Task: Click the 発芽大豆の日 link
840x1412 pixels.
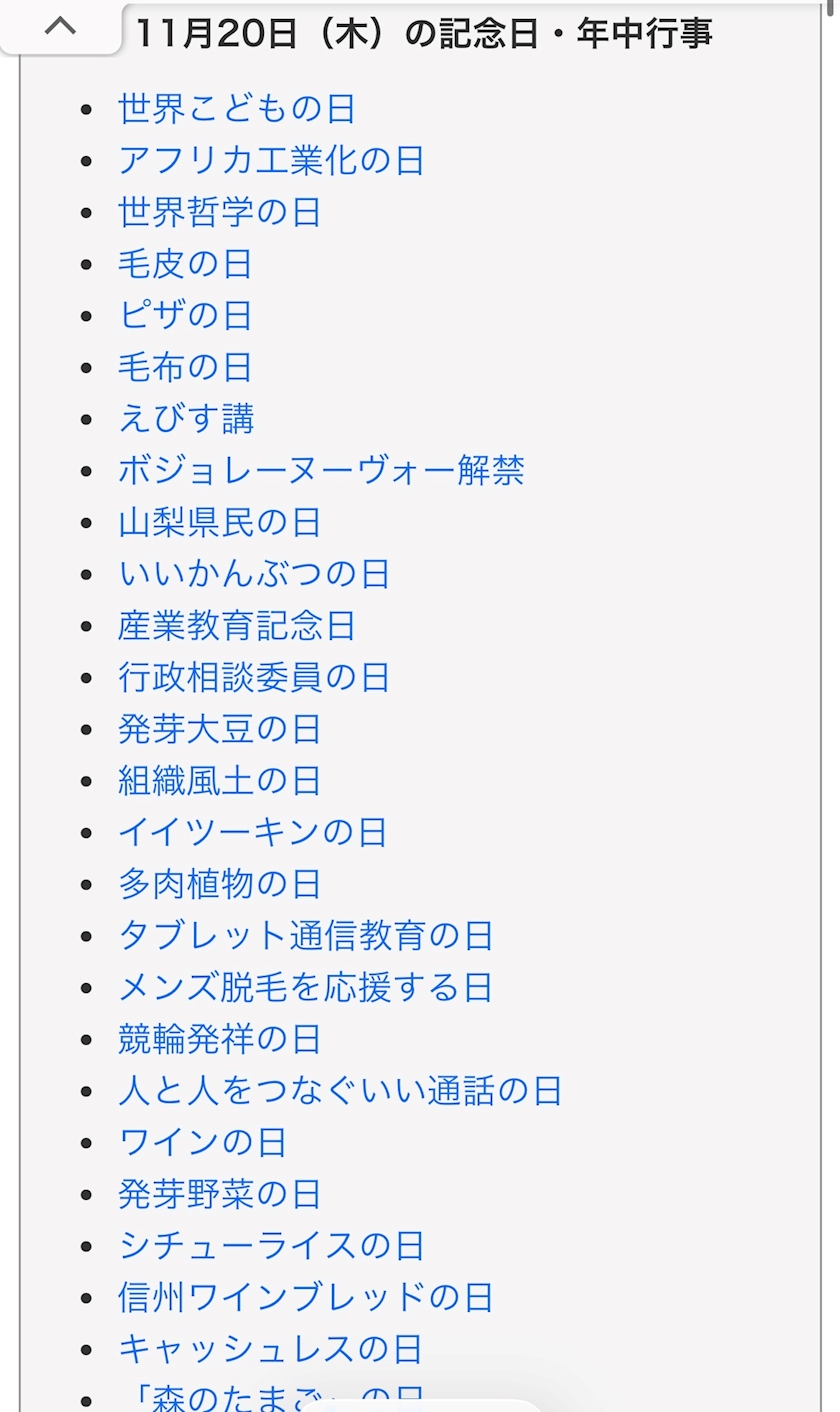Action: [219, 729]
